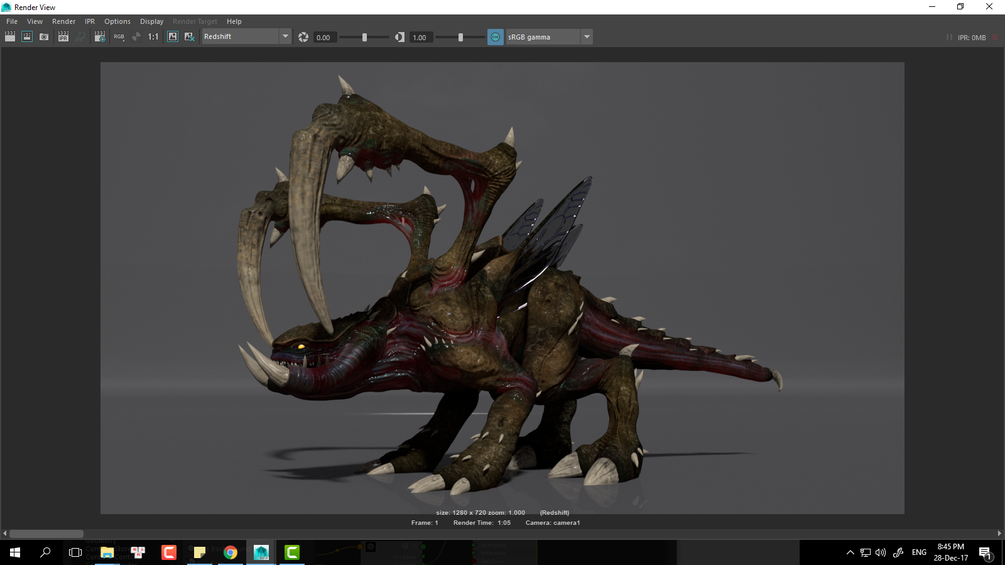Set image to 1:1 real size
Image resolution: width=1005 pixels, height=565 pixels.
coord(153,37)
